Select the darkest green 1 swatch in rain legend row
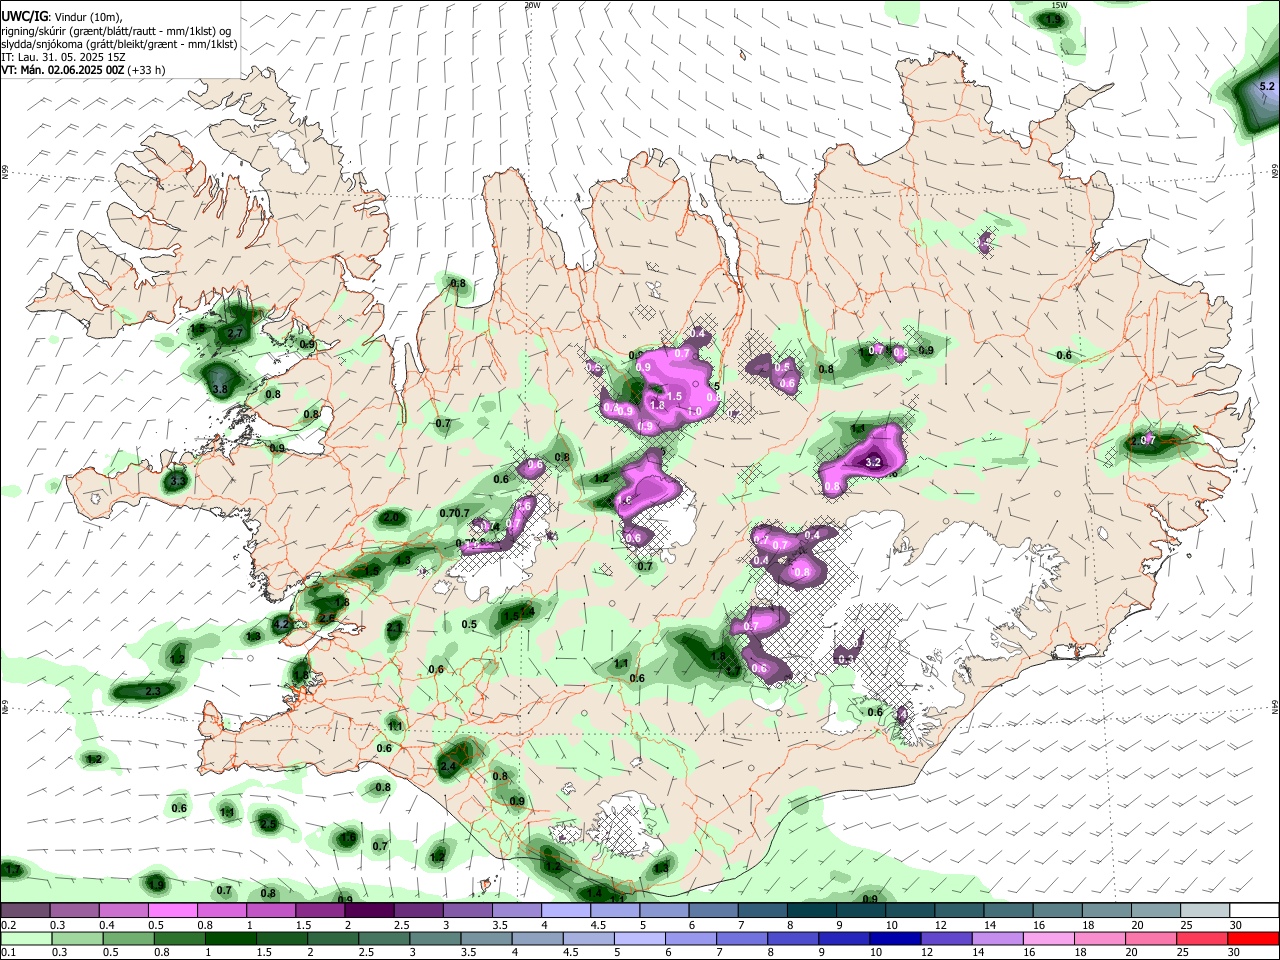The width and height of the screenshot is (1280, 960). (x=230, y=938)
